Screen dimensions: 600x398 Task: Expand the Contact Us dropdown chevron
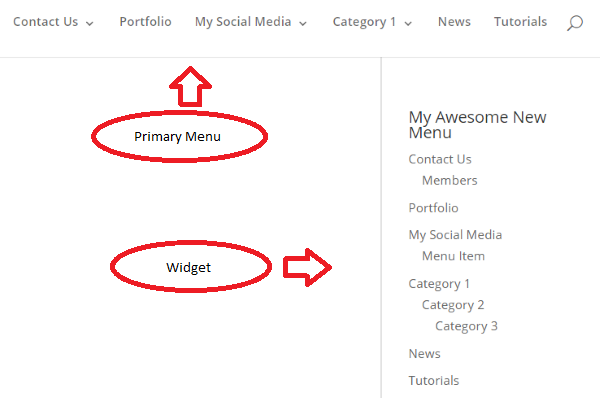pyautogui.click(x=90, y=24)
